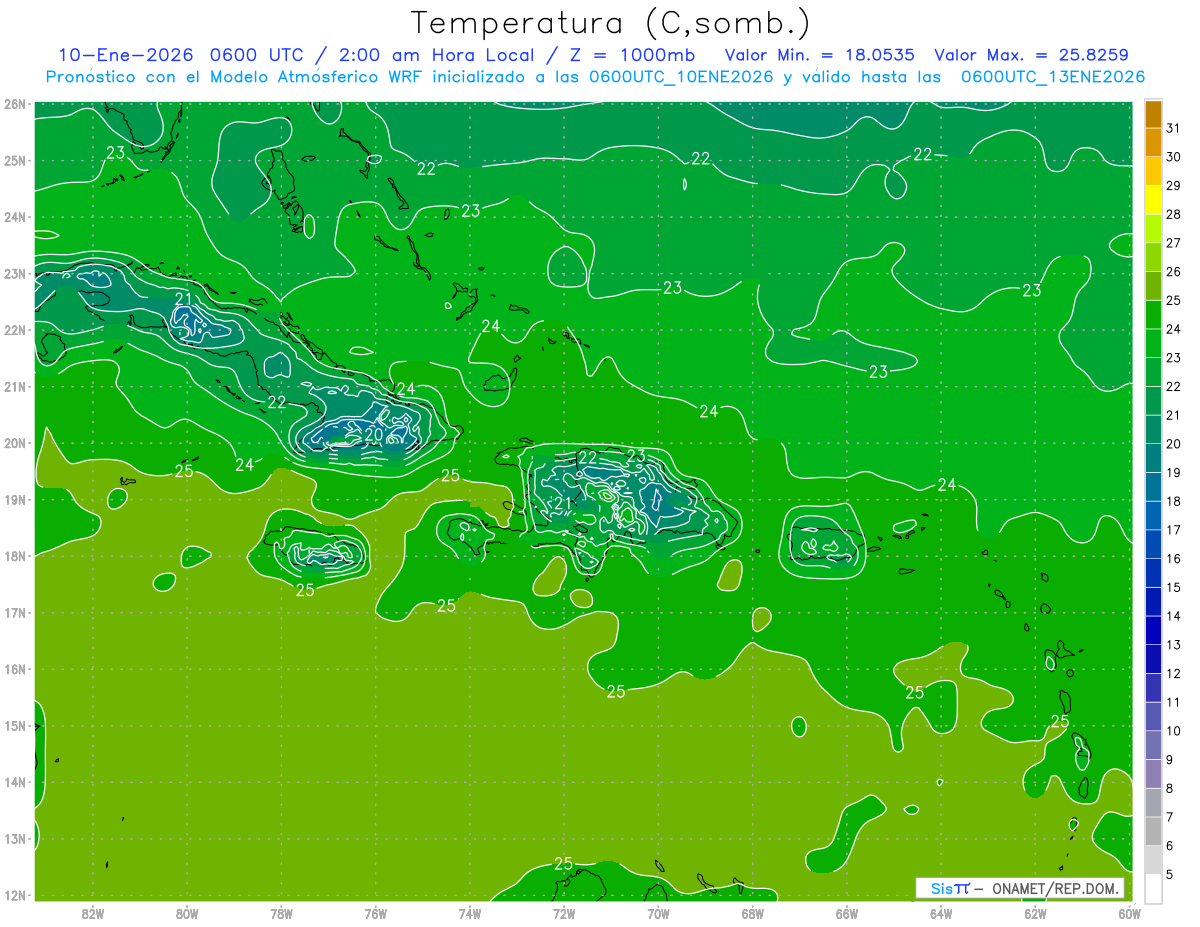Viewport: 1200px width, 927px height.
Task: Click the '0600UTC_13ENE2026' valid-until timestamp
Action: (1052, 77)
